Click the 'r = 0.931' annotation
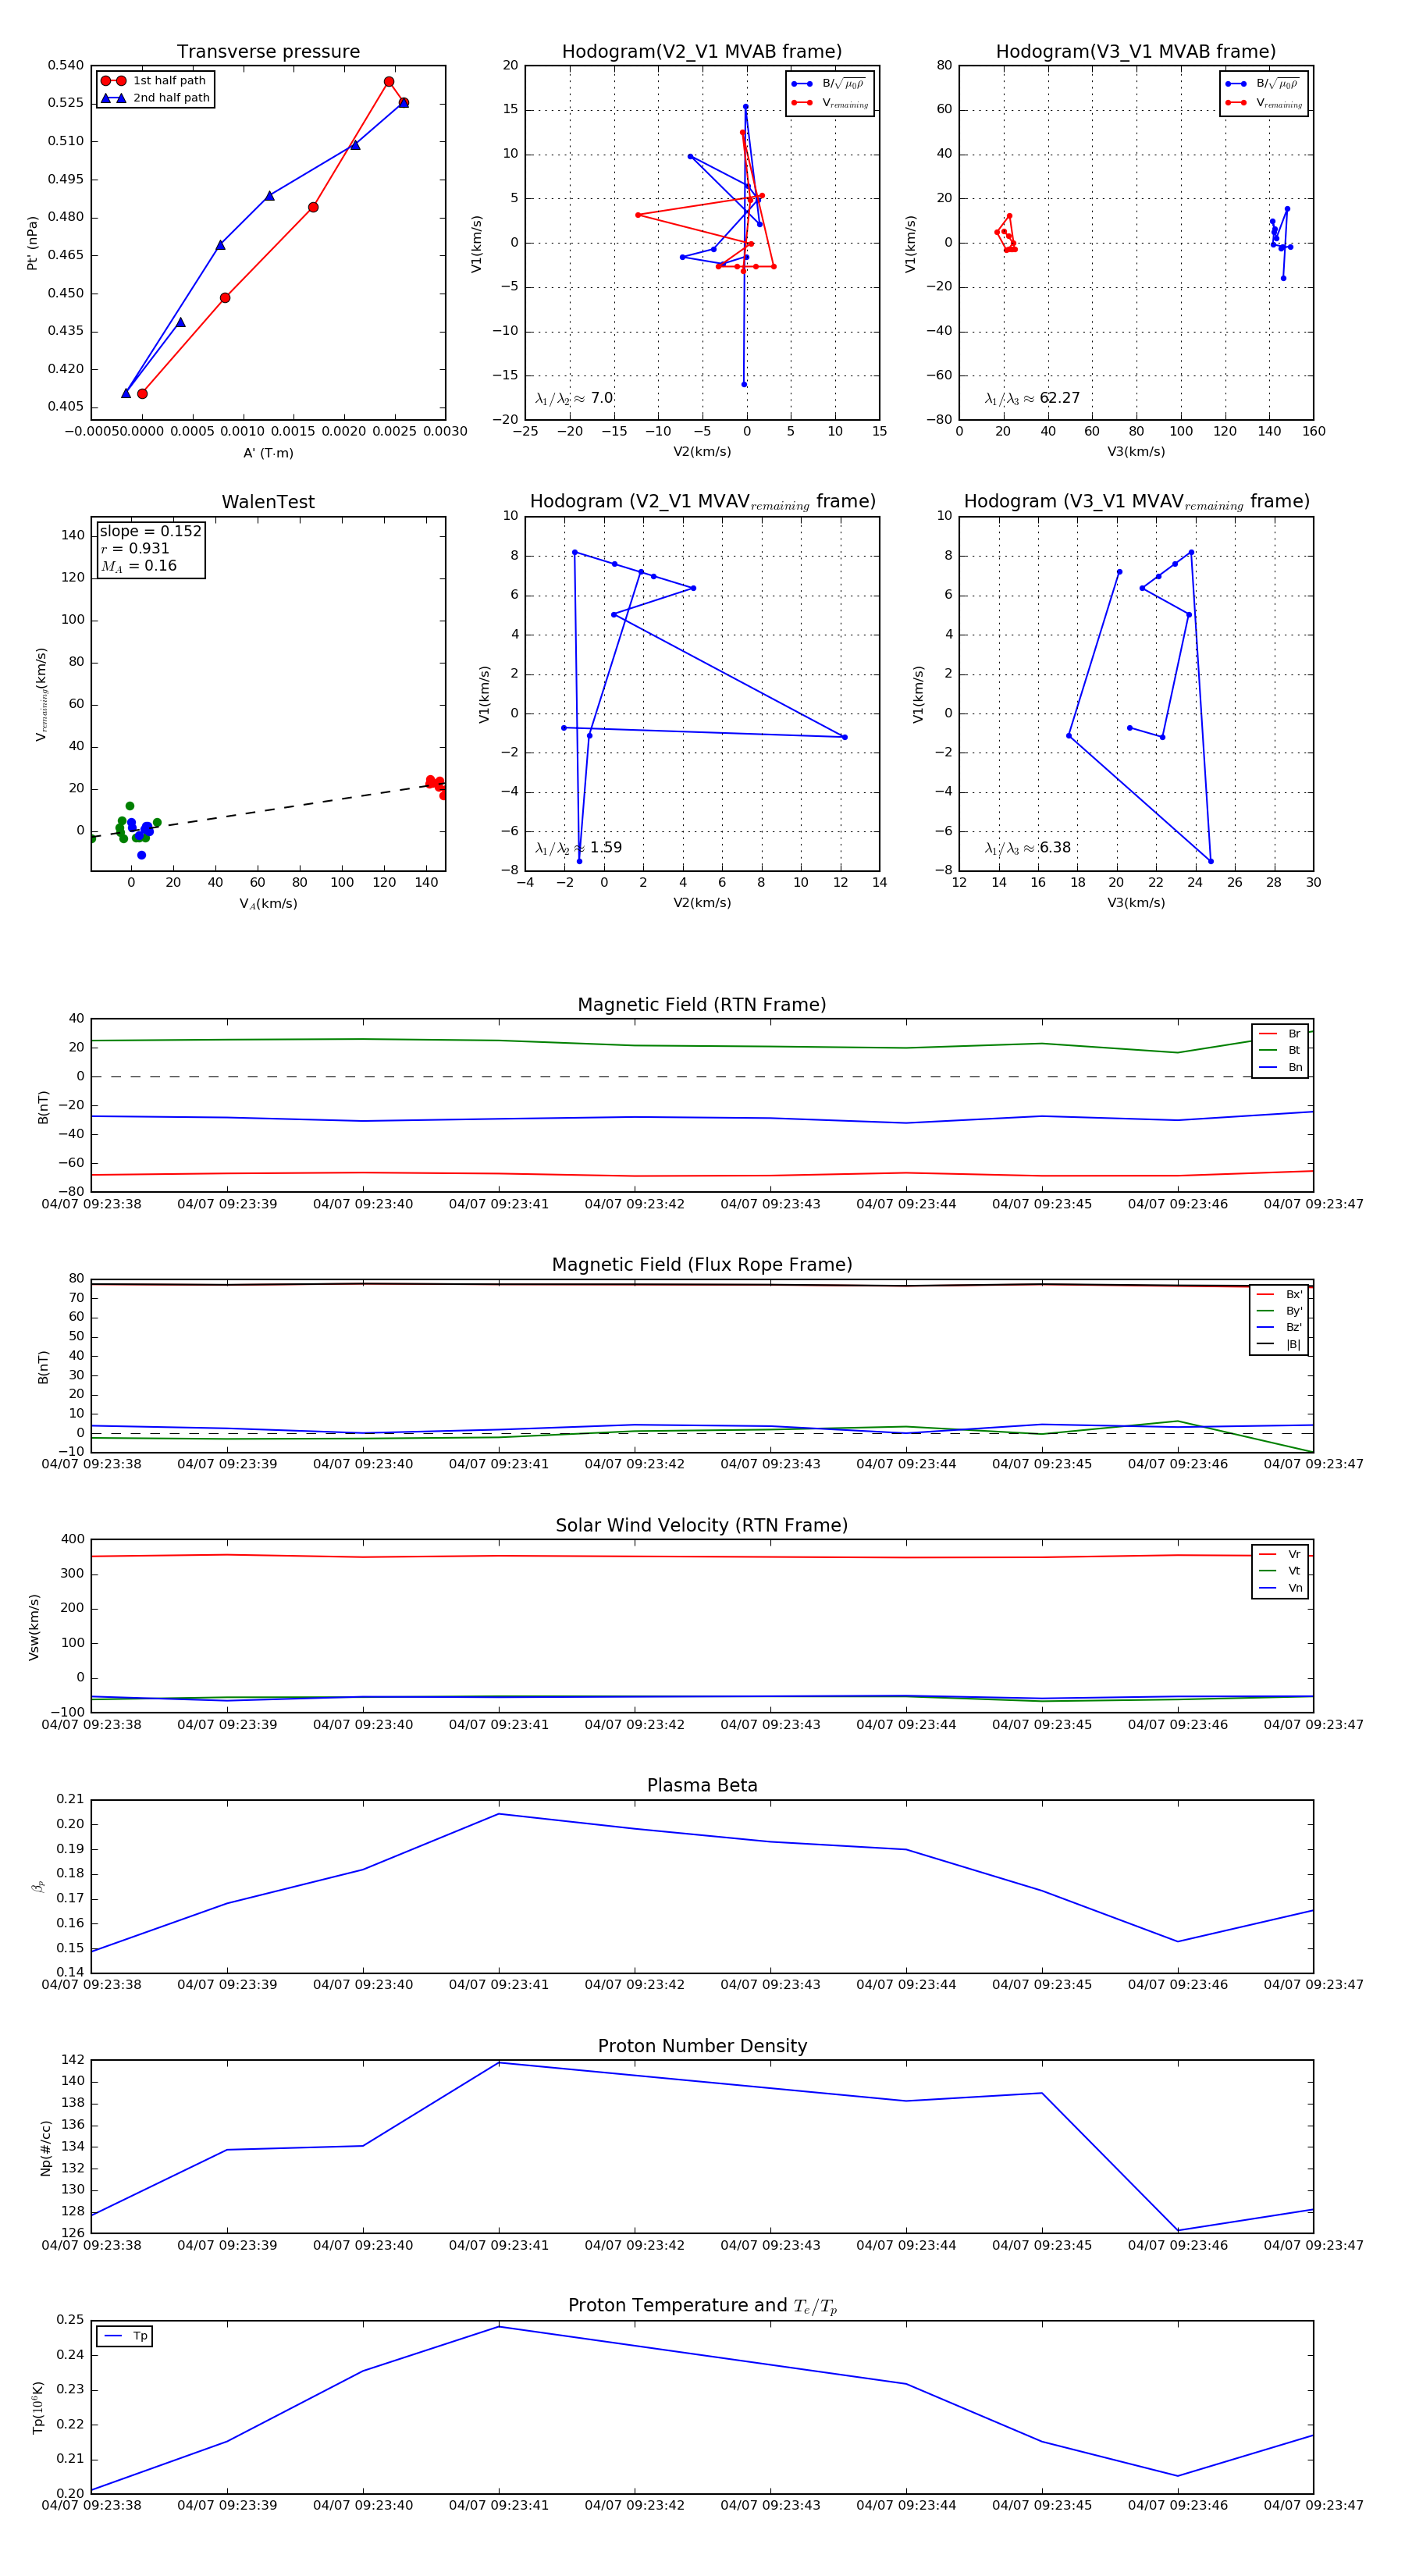The height and width of the screenshot is (2576, 1405). 135,548
